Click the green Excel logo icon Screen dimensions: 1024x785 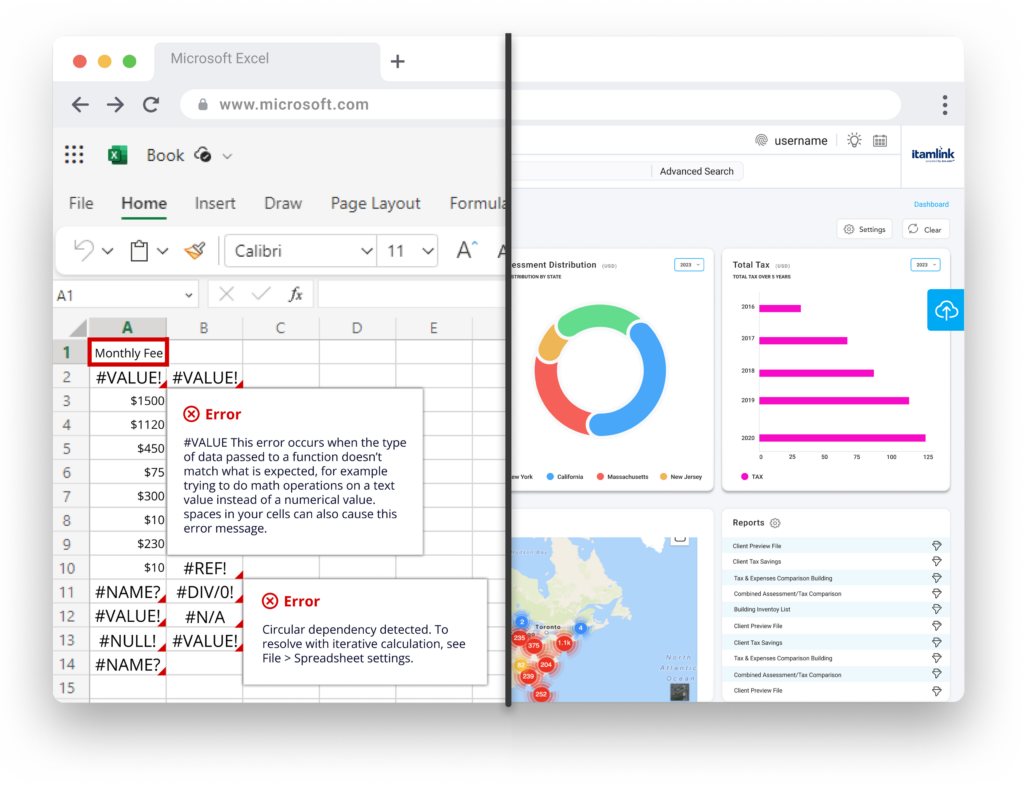coord(118,155)
